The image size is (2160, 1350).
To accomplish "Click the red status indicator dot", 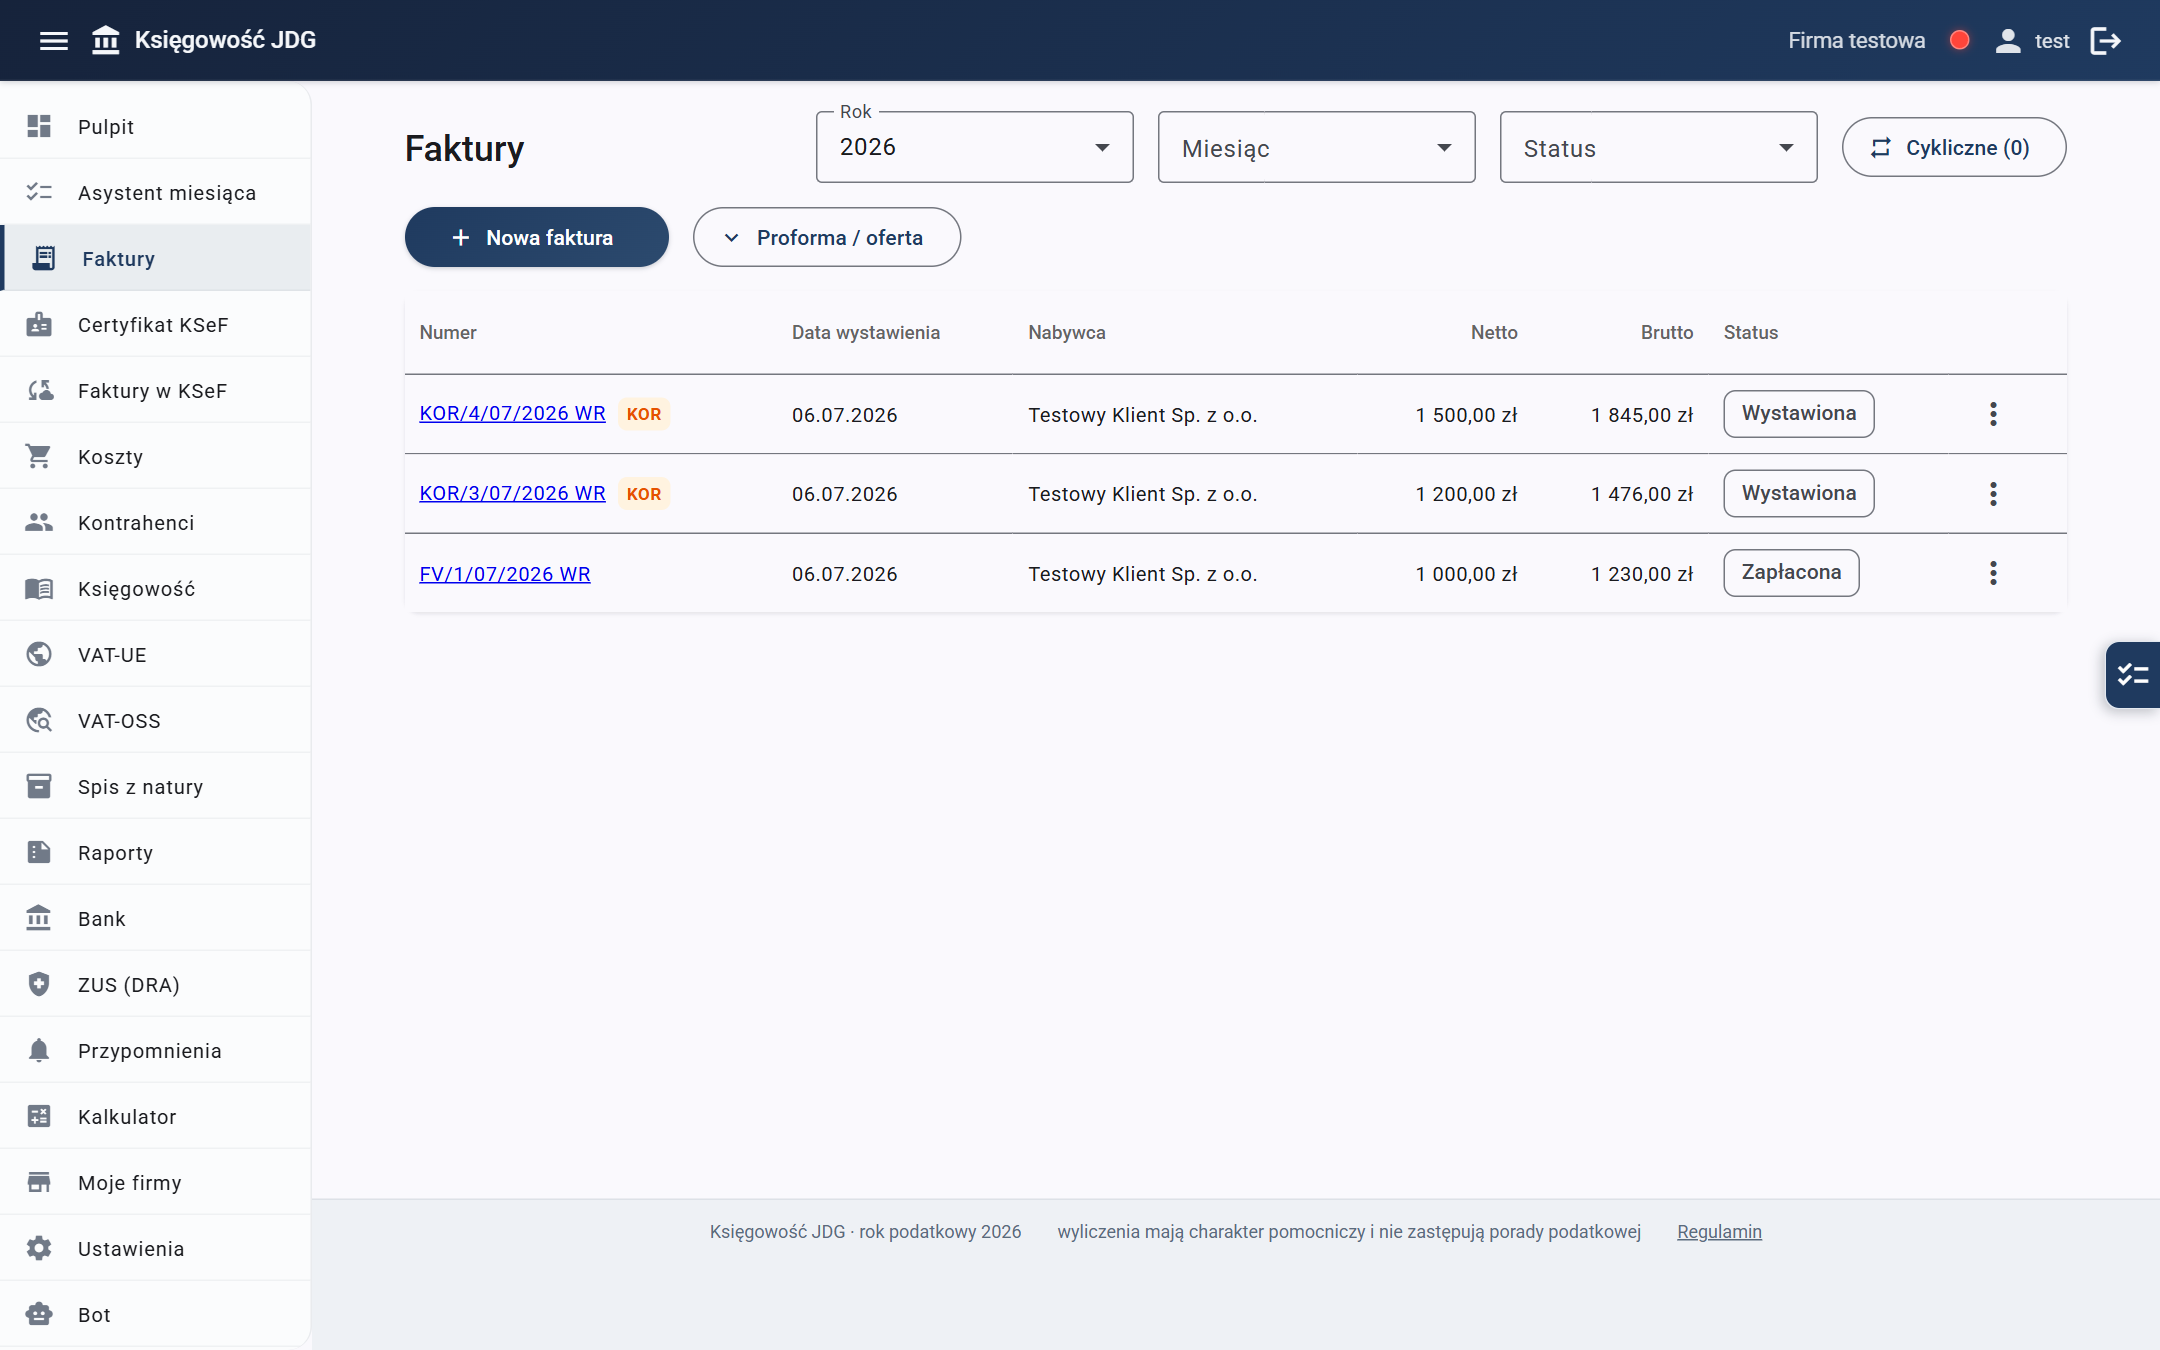I will pos(1960,41).
